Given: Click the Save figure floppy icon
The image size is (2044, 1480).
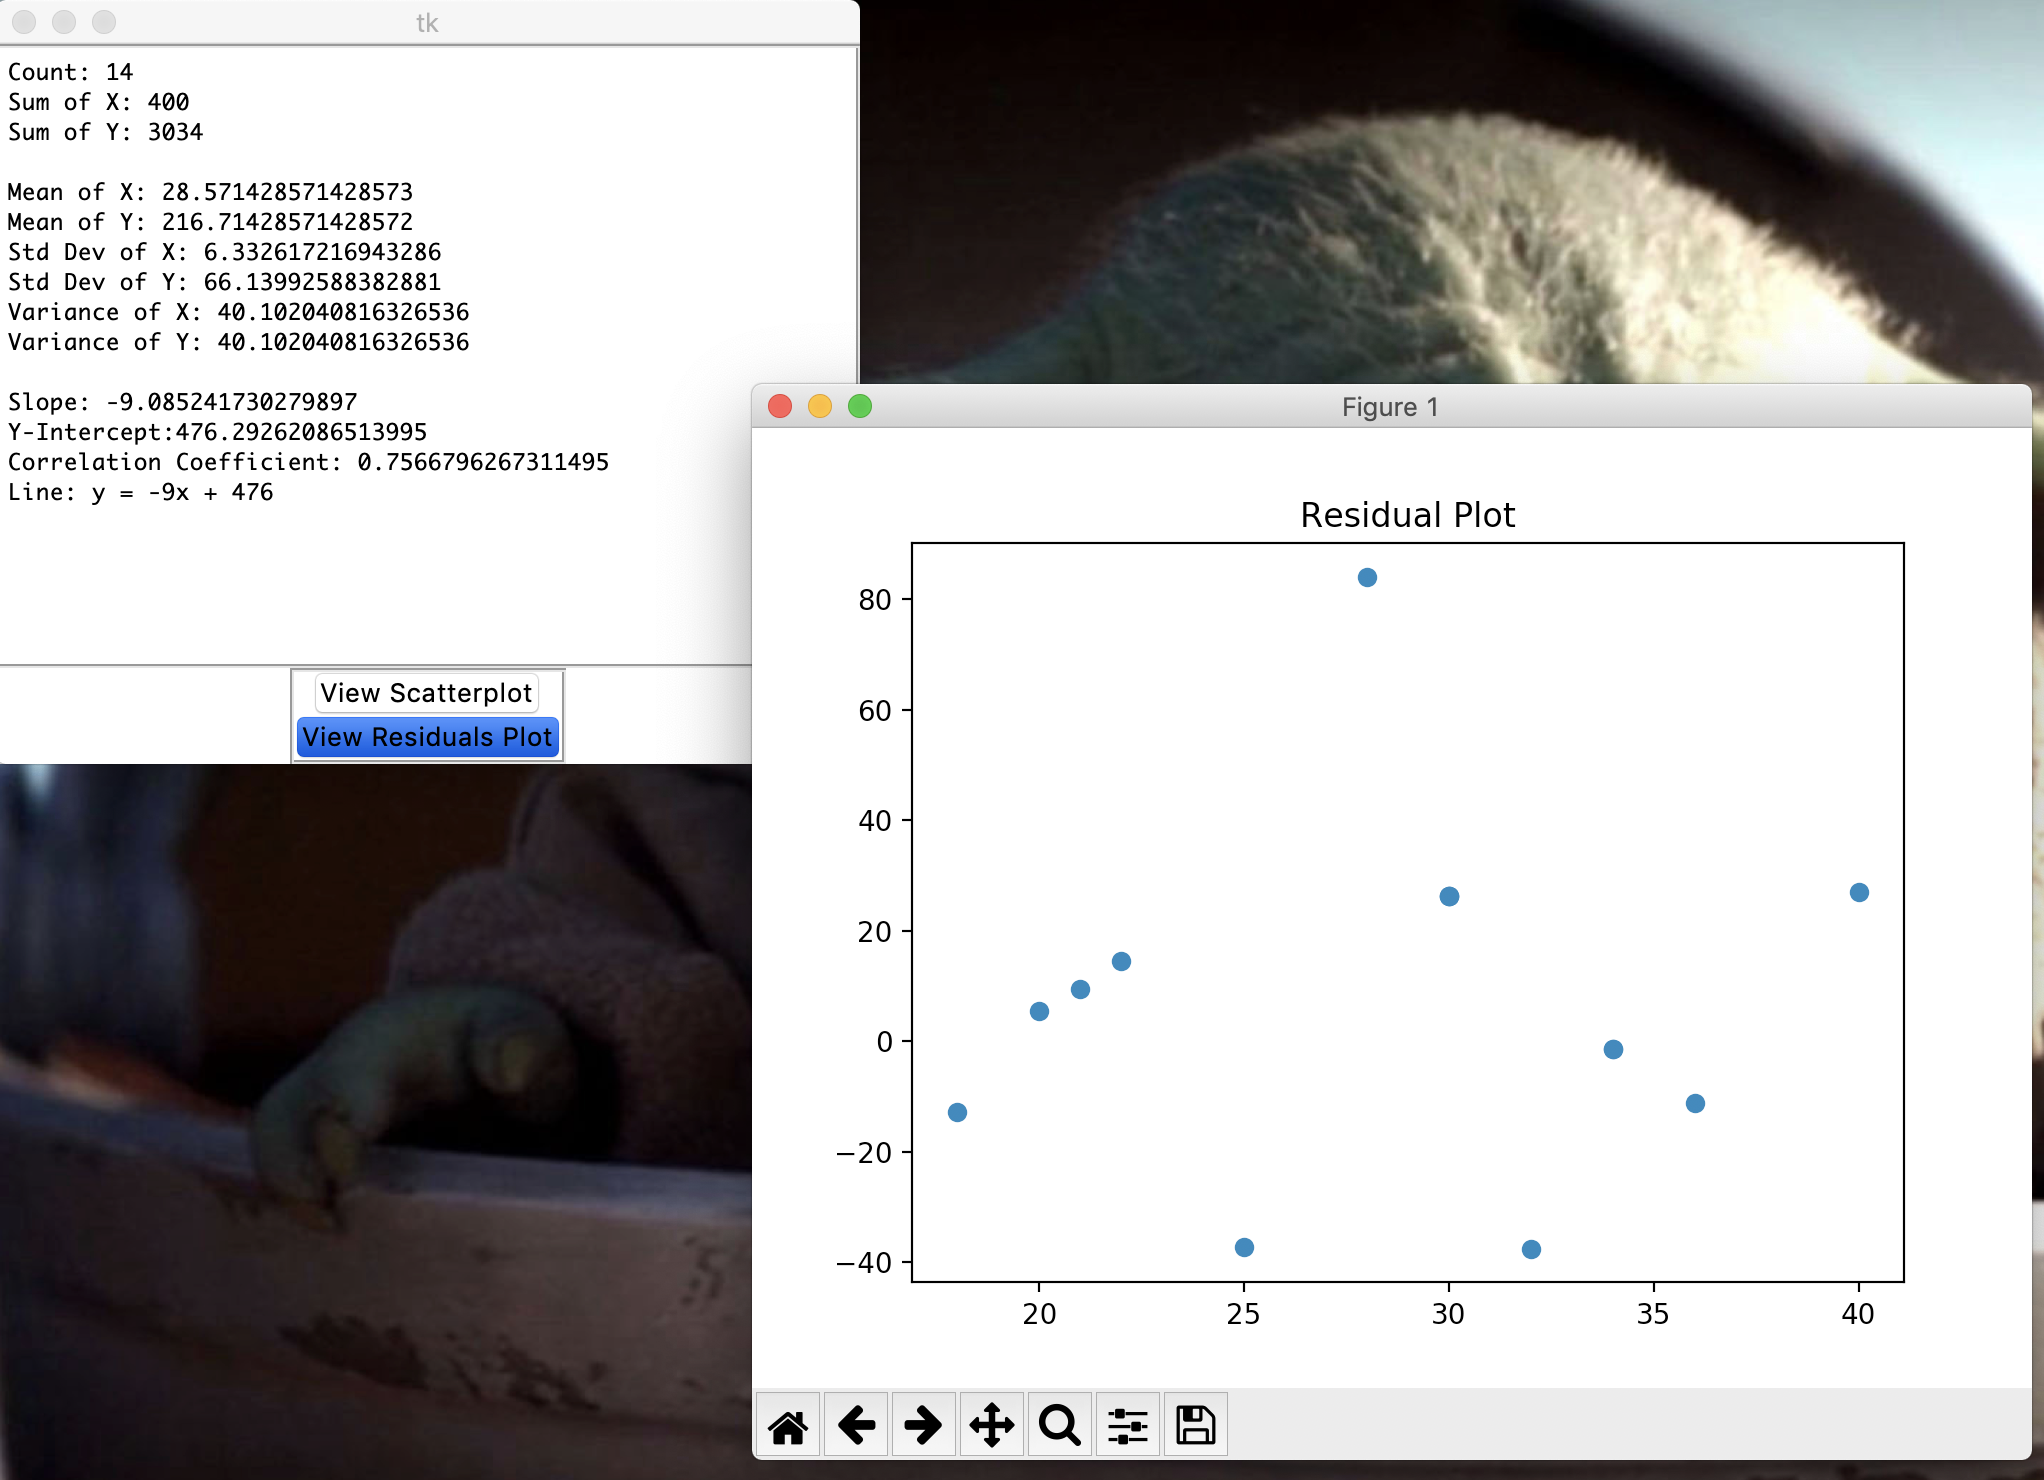Looking at the screenshot, I should pos(1195,1425).
